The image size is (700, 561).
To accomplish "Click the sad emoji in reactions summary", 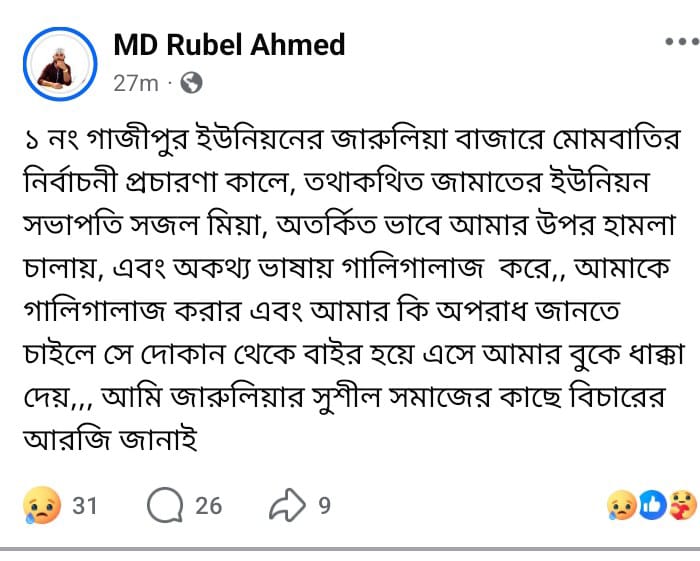I will 622,506.
